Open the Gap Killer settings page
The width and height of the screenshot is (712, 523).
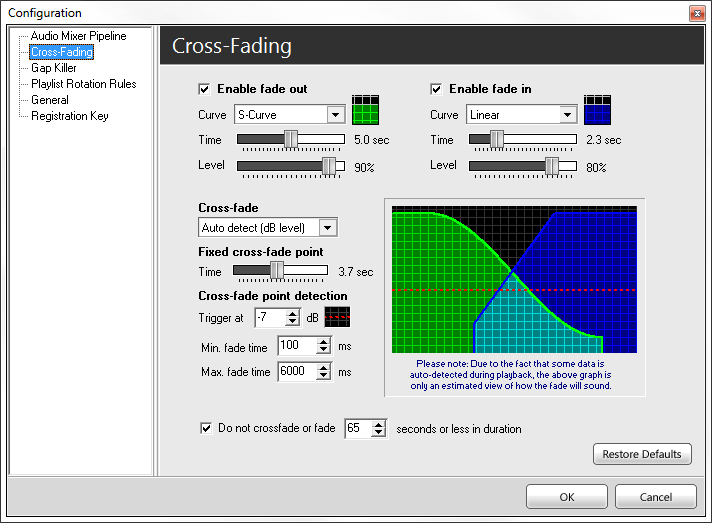click(53, 68)
